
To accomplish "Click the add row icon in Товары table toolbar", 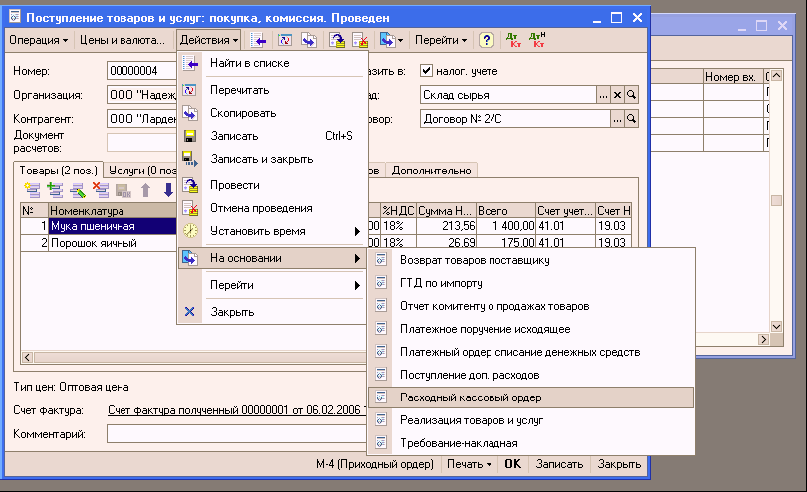I will coord(32,188).
